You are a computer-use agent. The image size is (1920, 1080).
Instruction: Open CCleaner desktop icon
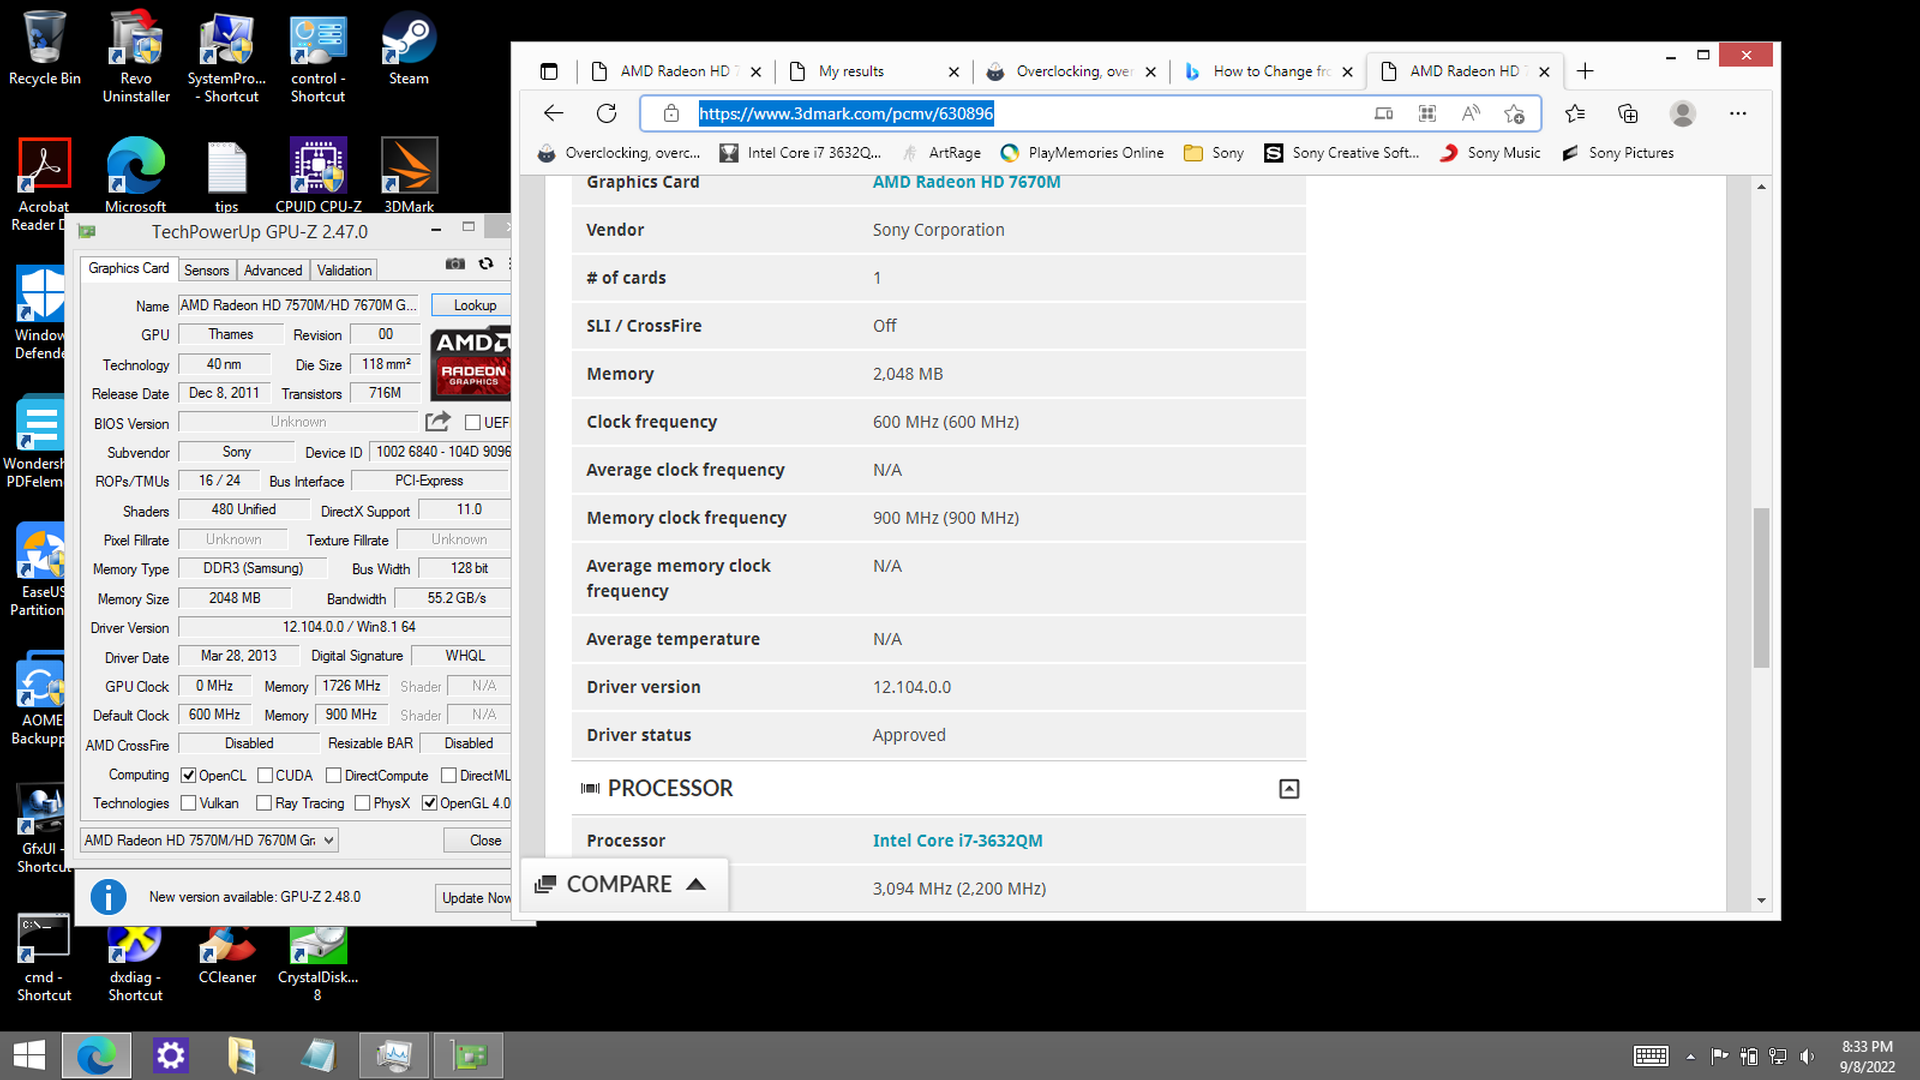click(x=227, y=956)
